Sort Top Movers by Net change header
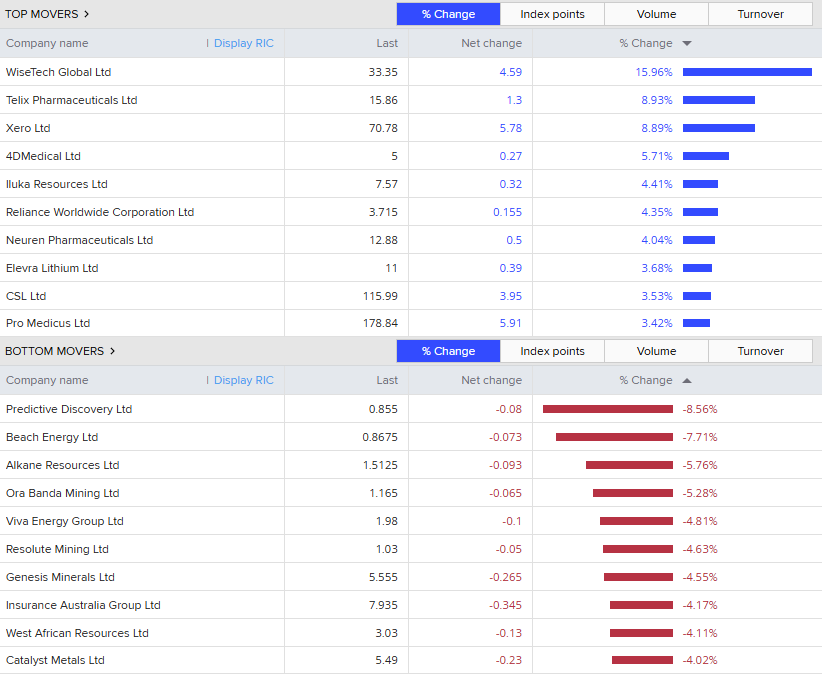The height and width of the screenshot is (679, 822). click(491, 44)
